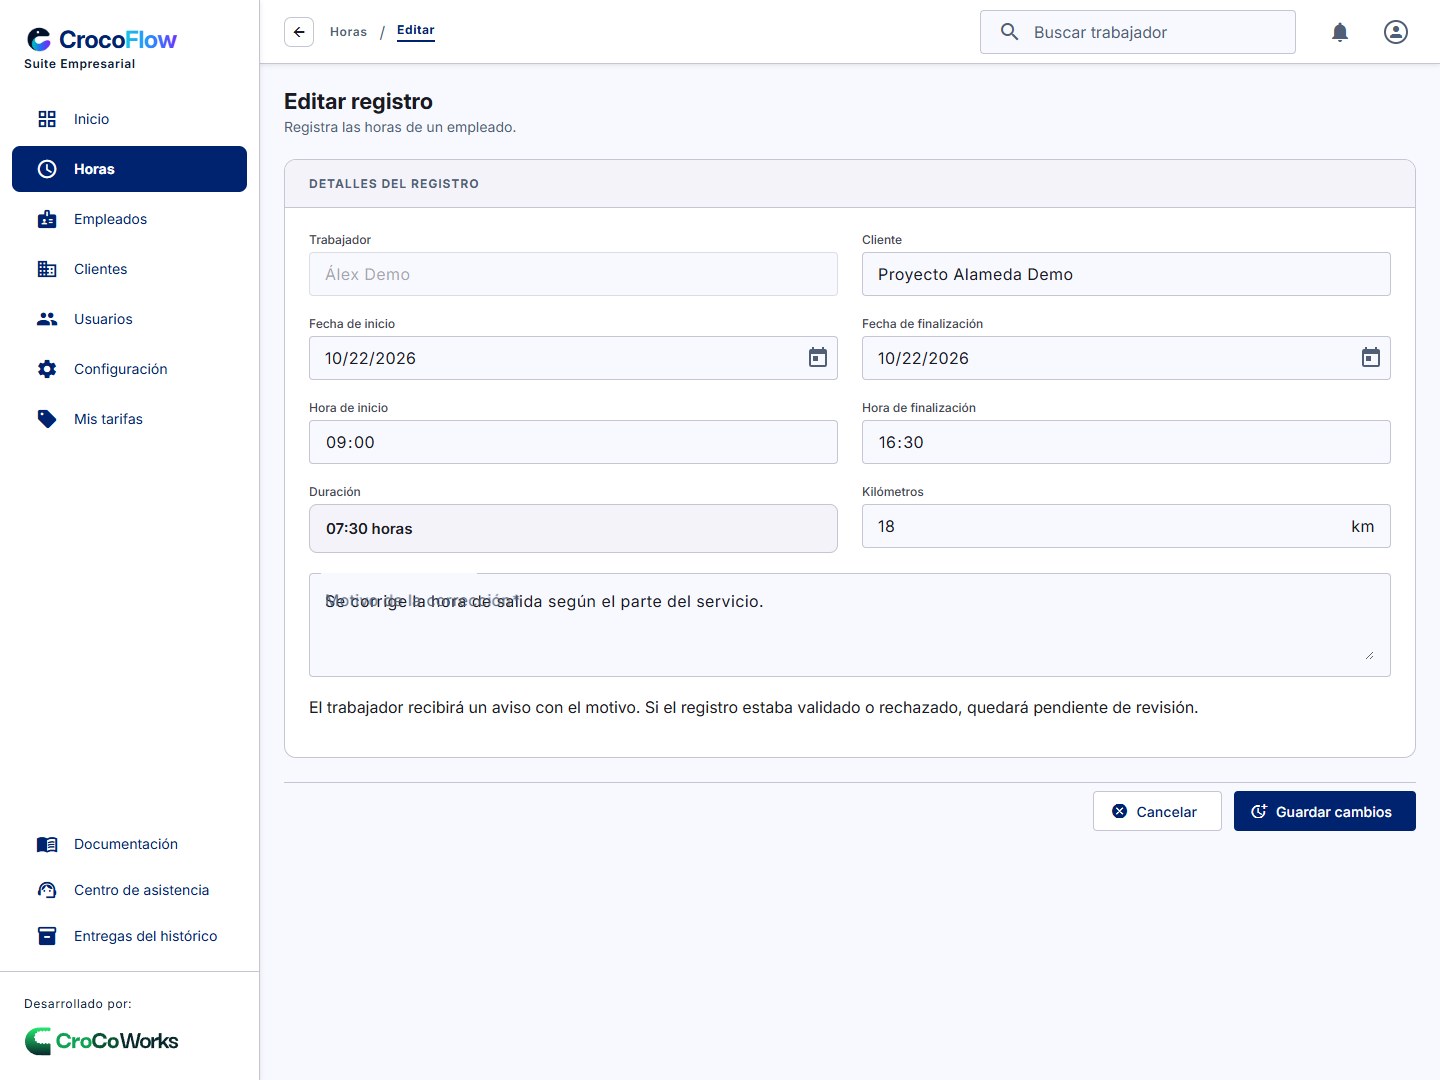Click the search magnifier icon
1440x1080 pixels.
(x=1010, y=32)
